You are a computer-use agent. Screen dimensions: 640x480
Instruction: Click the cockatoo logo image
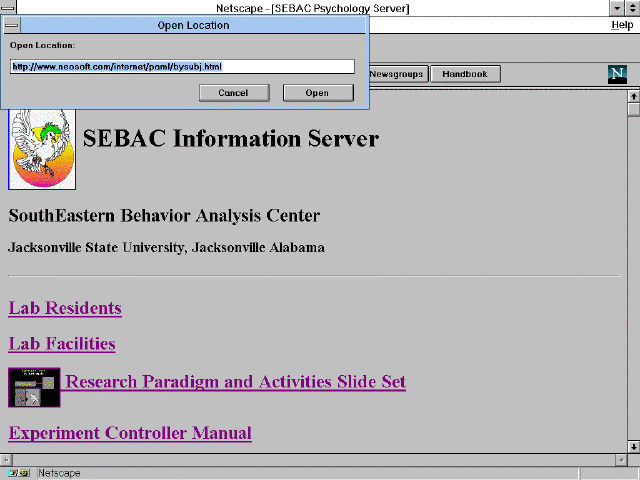click(x=42, y=149)
